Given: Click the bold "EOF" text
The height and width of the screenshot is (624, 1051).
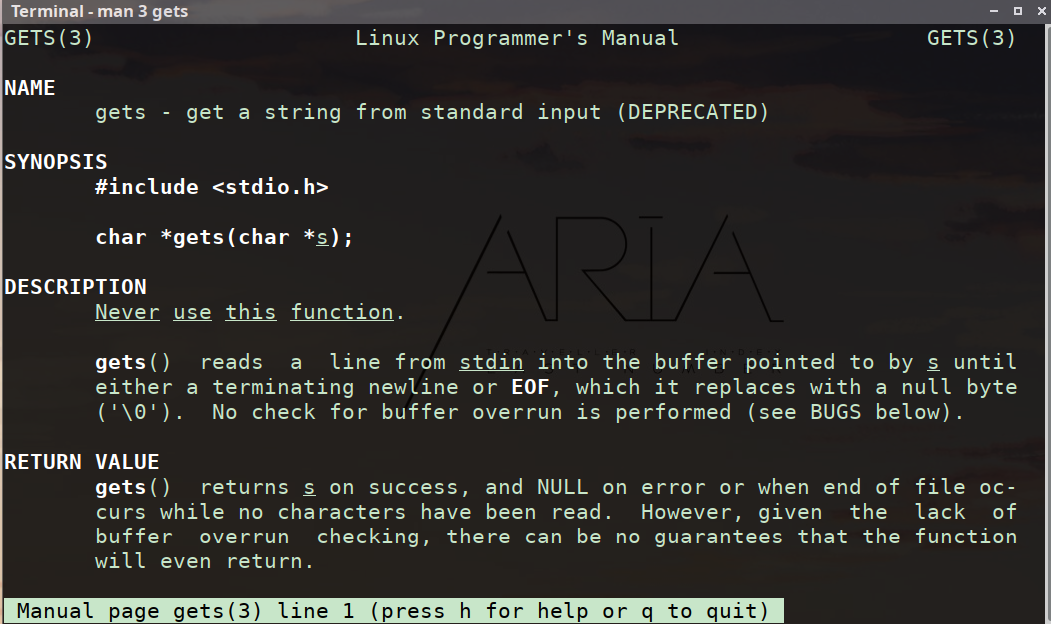Looking at the screenshot, I should (530, 387).
